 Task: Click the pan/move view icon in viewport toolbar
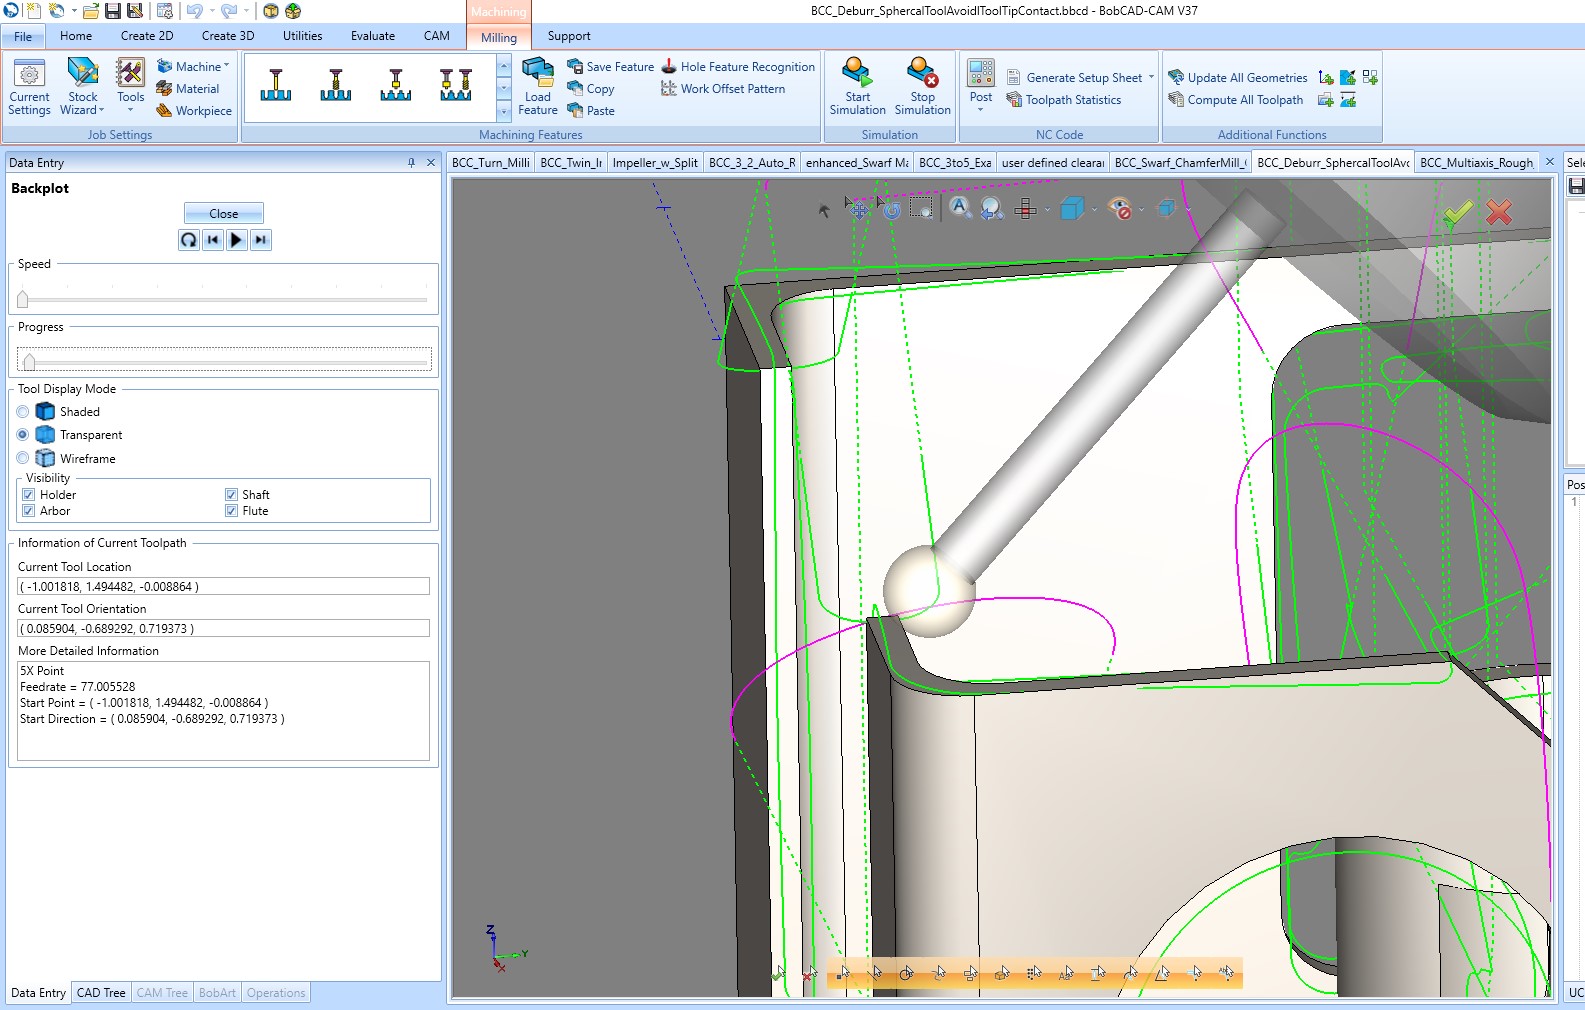[x=857, y=208]
